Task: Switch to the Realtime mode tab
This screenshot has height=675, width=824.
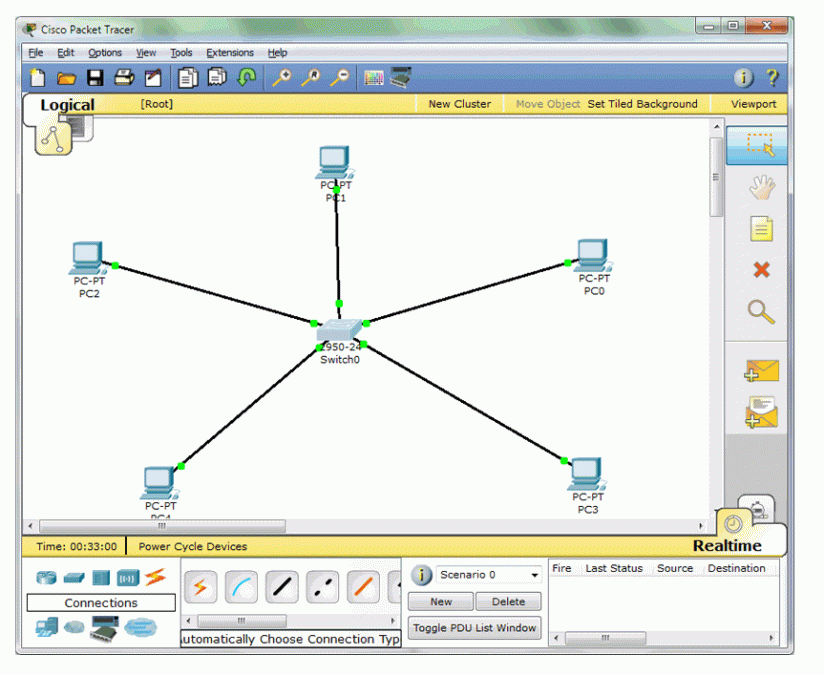Action: point(727,546)
